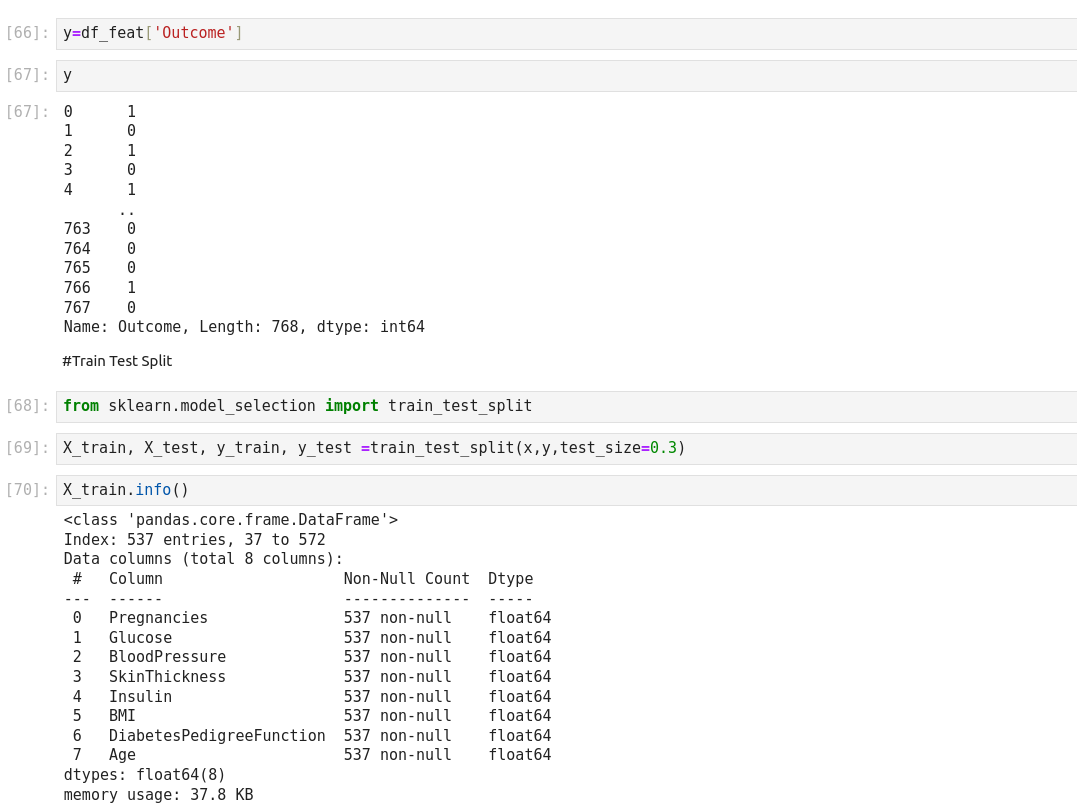This screenshot has width=1077, height=806.
Task: Click the [70] cell prompt number
Action: coord(27,490)
